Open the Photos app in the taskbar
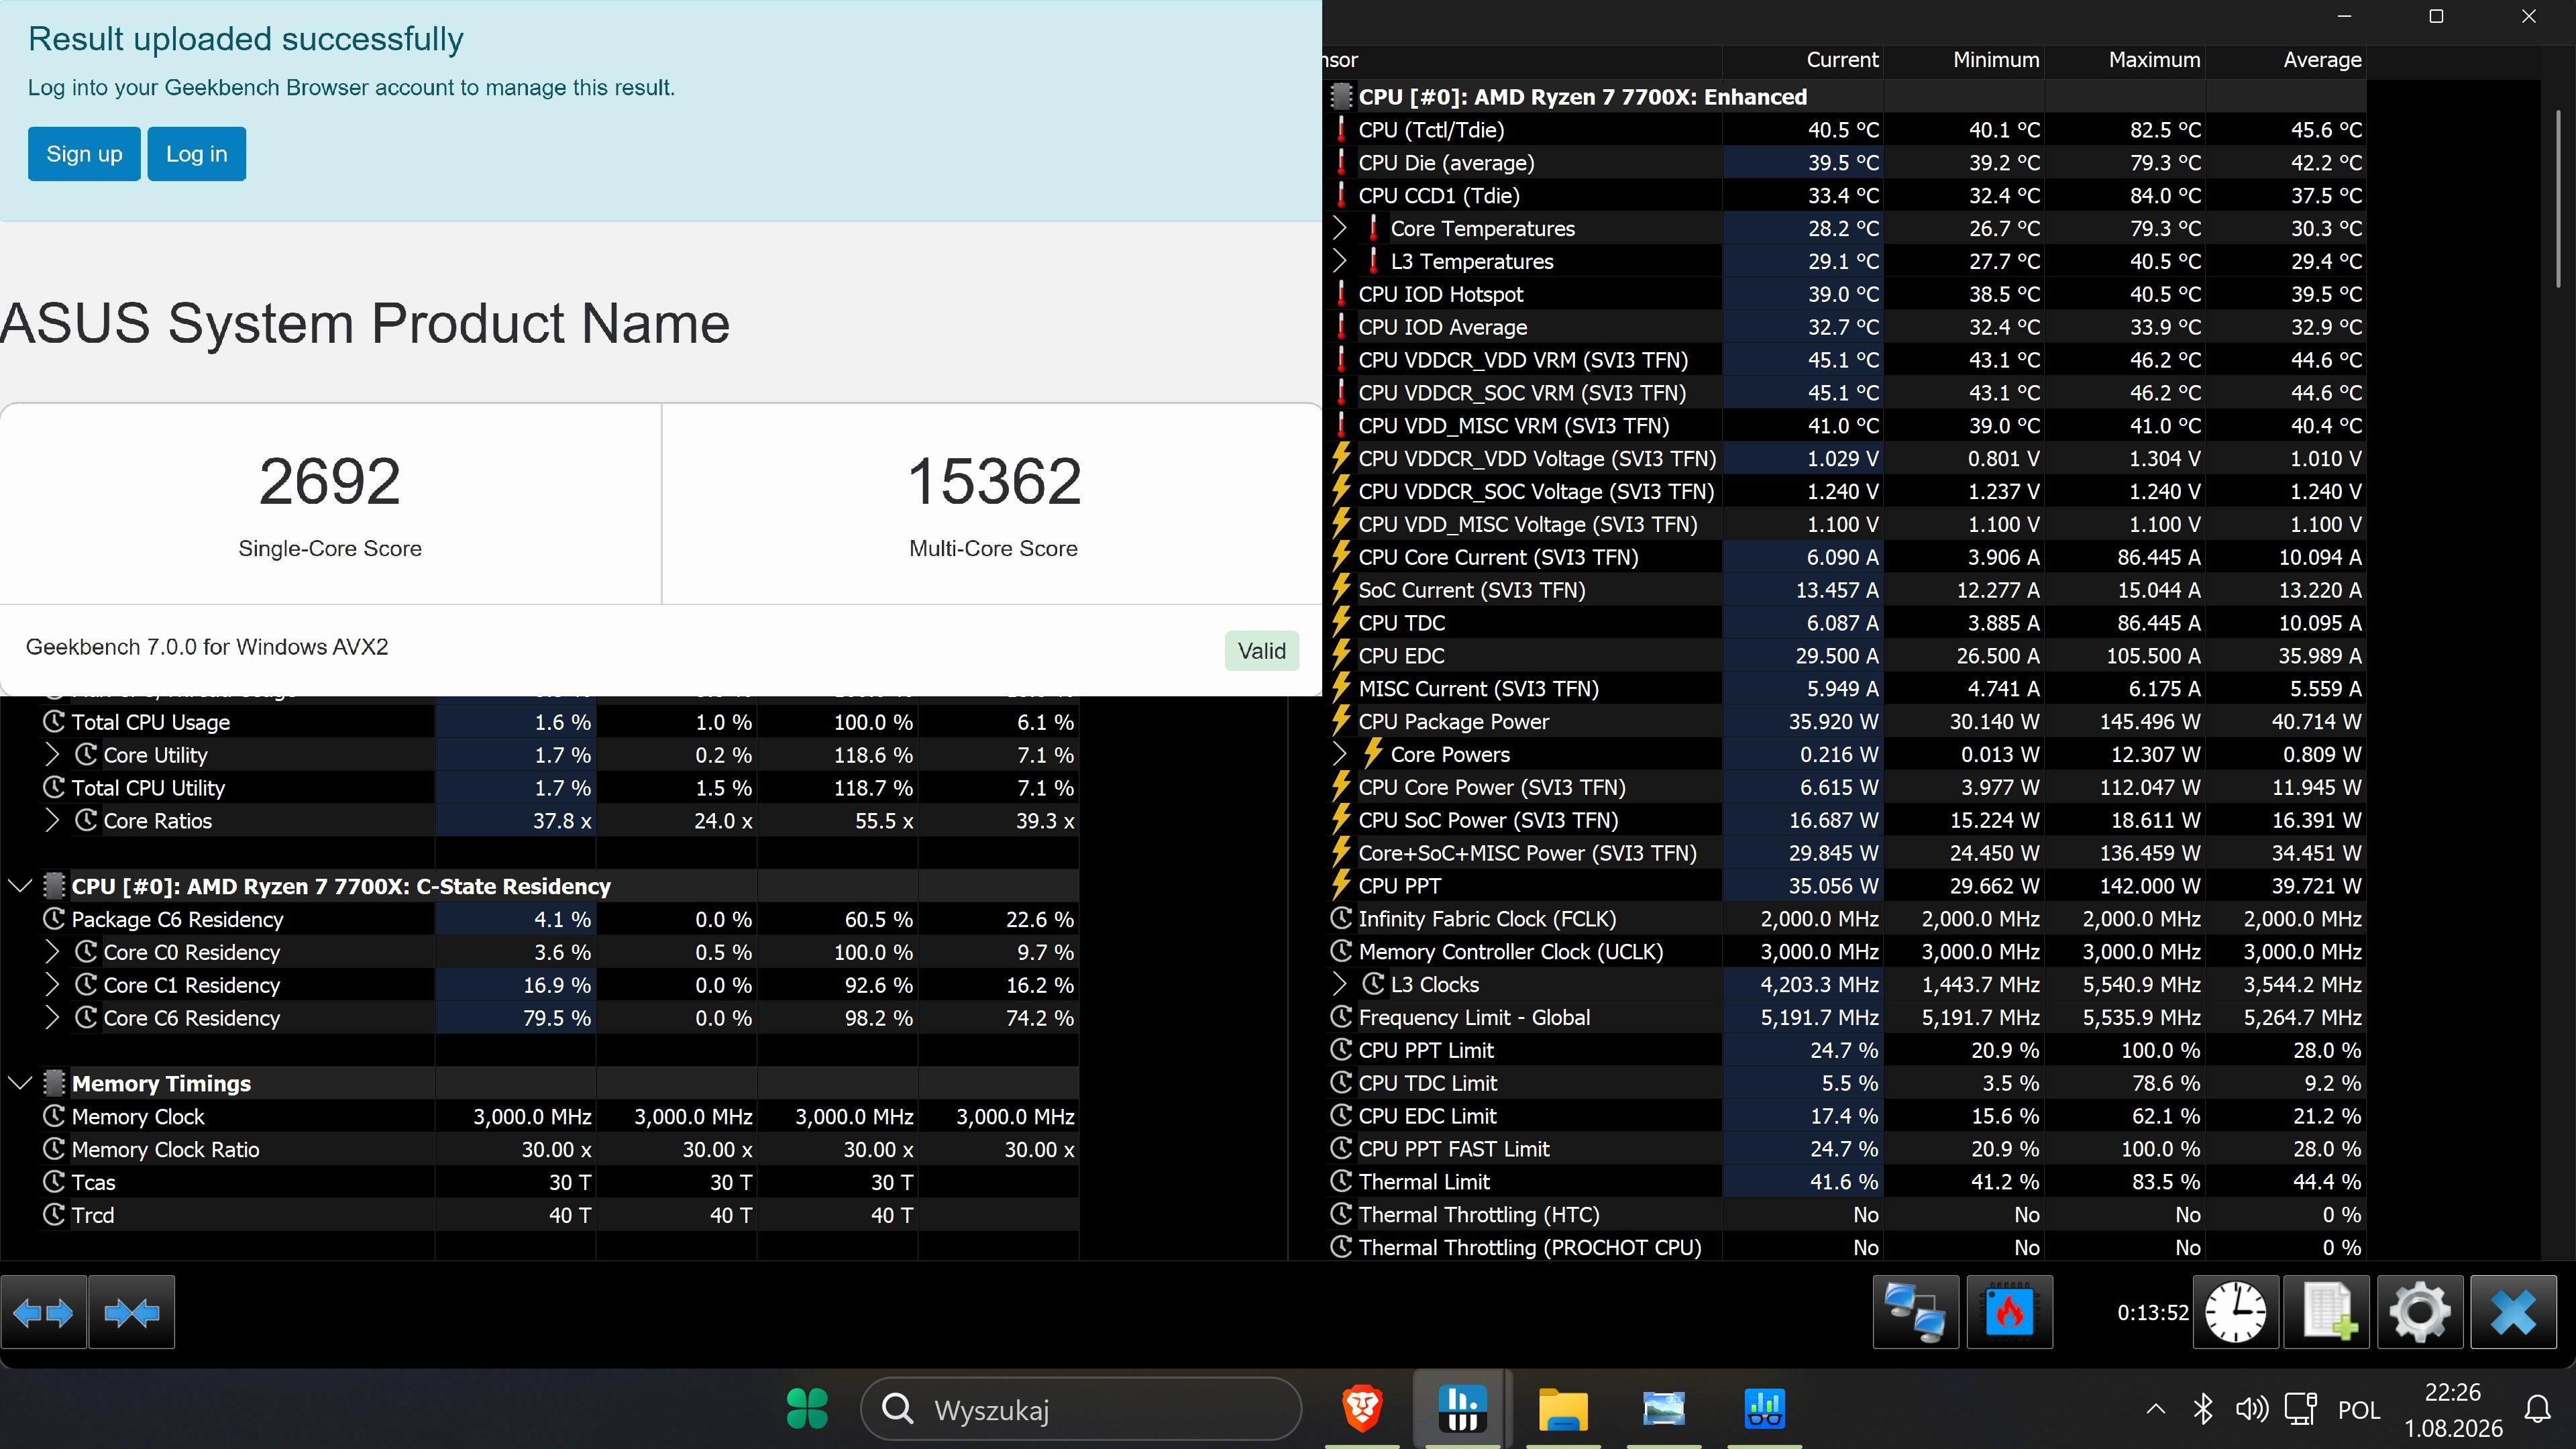 pos(1664,1409)
